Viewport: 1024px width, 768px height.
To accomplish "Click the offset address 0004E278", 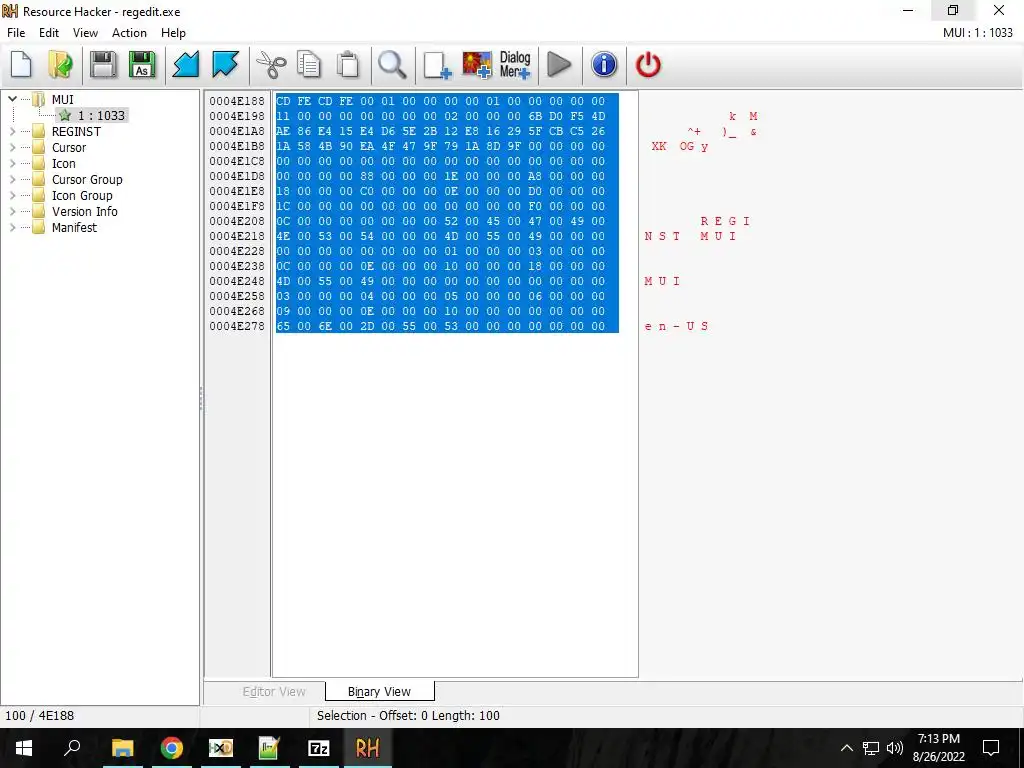I will click(x=237, y=326).
